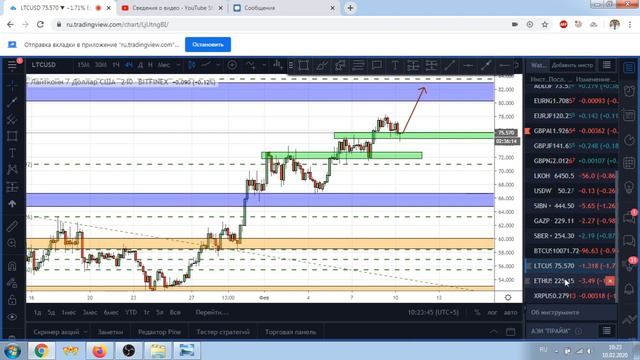Select SBER row in watchlist
Image resolution: width=640 pixels, height=360 pixels.
click(571, 236)
